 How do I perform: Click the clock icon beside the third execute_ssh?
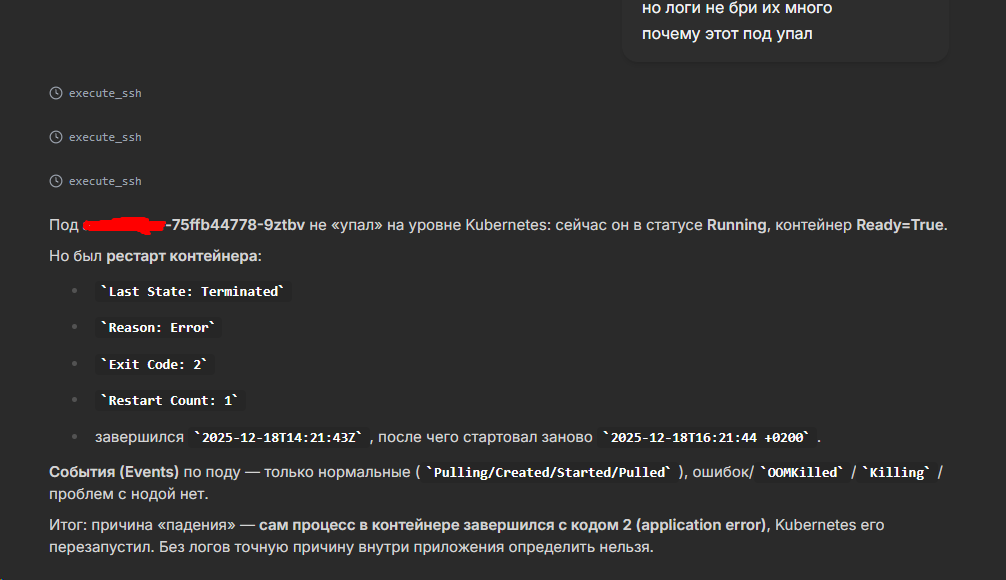(x=56, y=181)
